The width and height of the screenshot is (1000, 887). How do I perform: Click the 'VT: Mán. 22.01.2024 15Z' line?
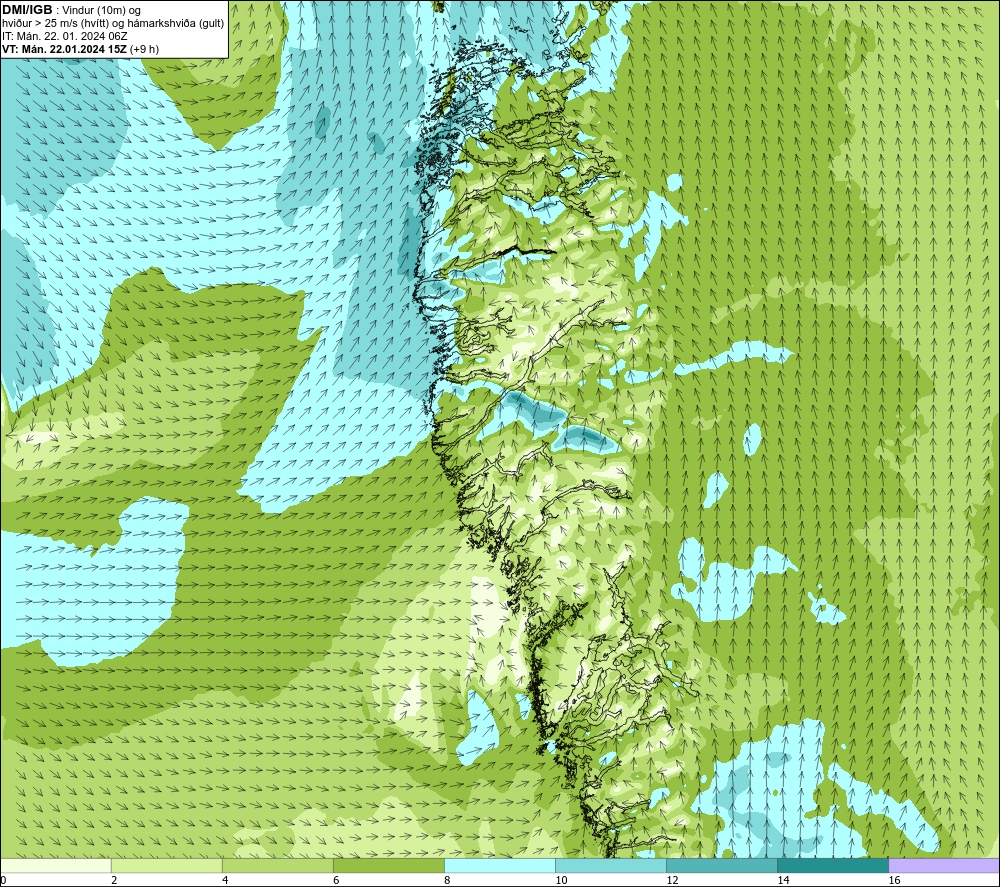64,49
